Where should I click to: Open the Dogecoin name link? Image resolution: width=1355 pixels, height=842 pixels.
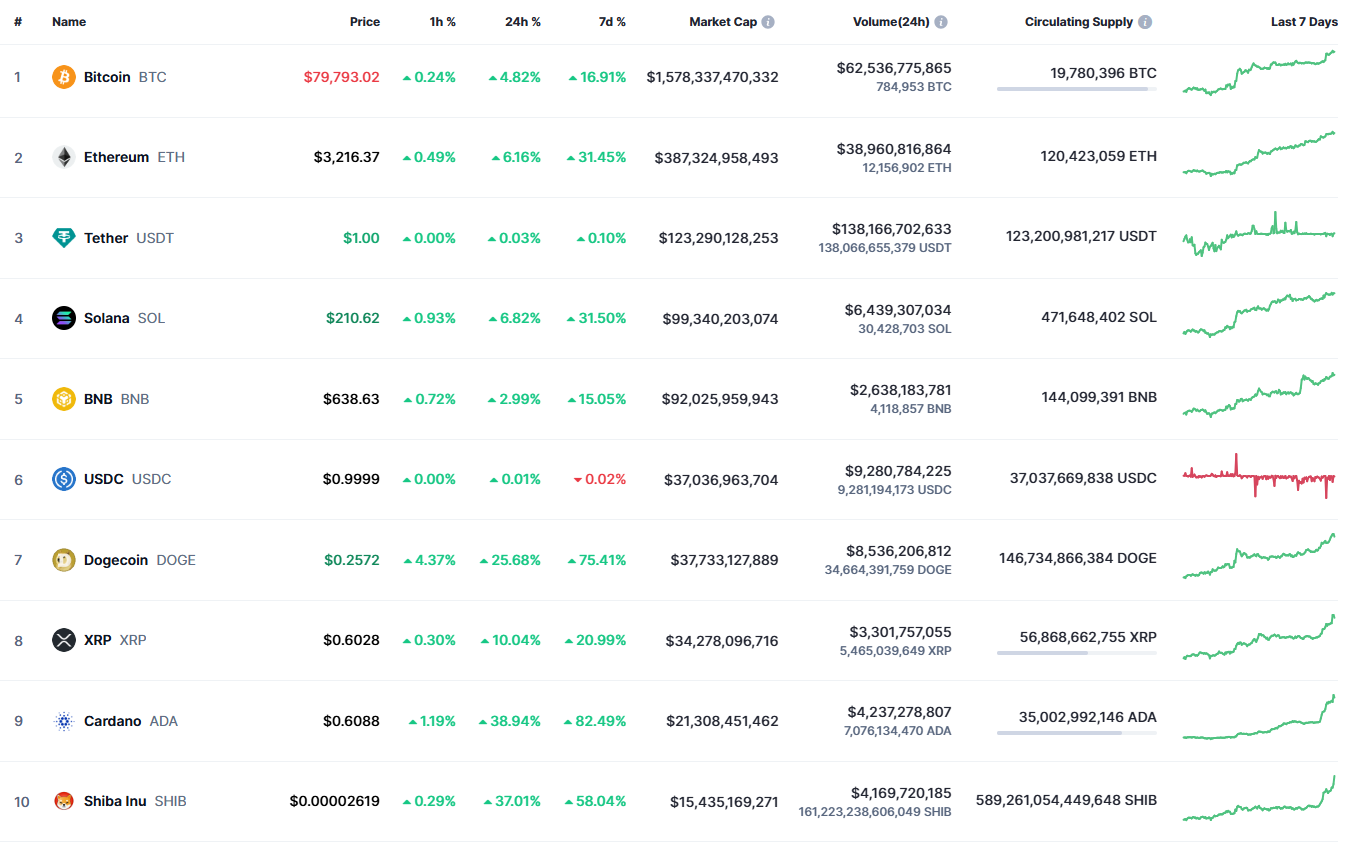[116, 560]
